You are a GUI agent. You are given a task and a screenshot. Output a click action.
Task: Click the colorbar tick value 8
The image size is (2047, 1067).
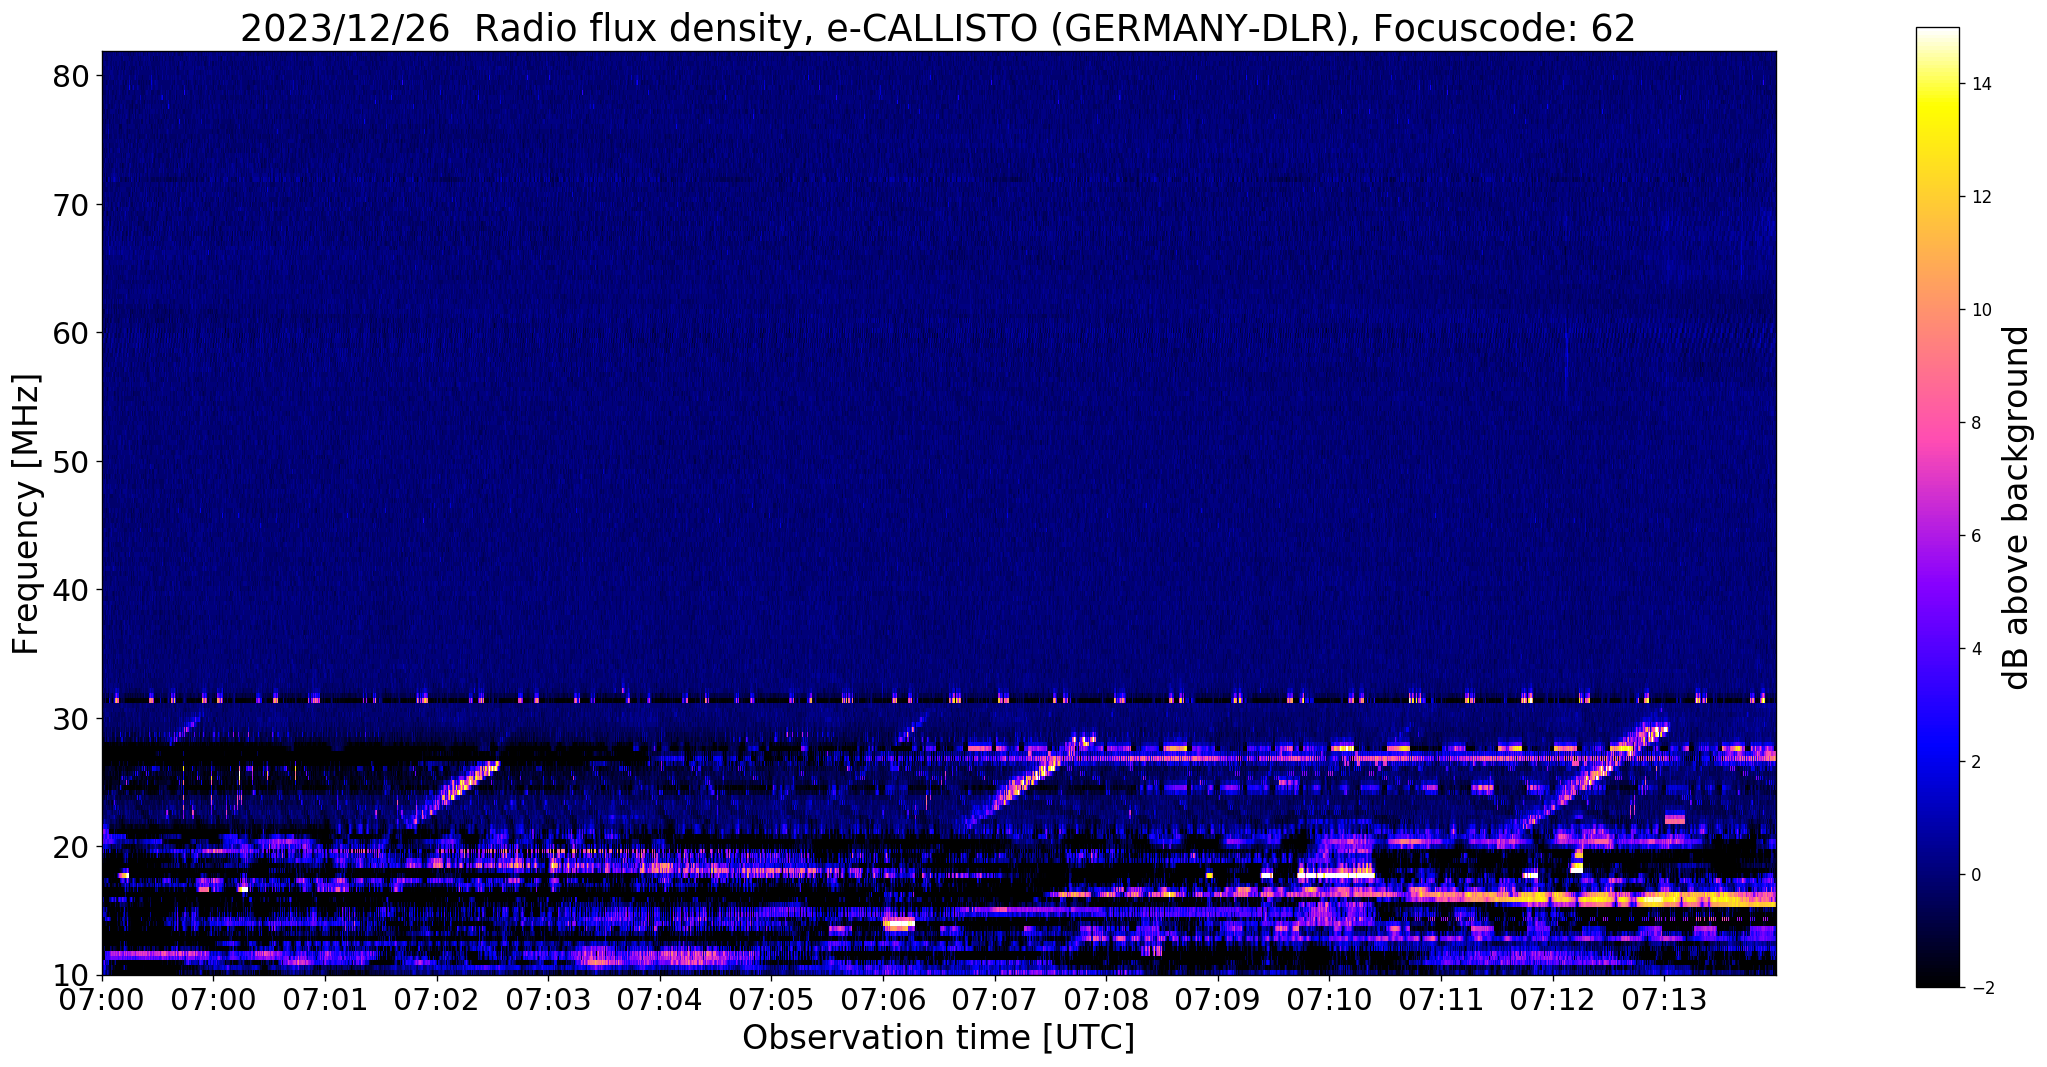tap(1975, 423)
